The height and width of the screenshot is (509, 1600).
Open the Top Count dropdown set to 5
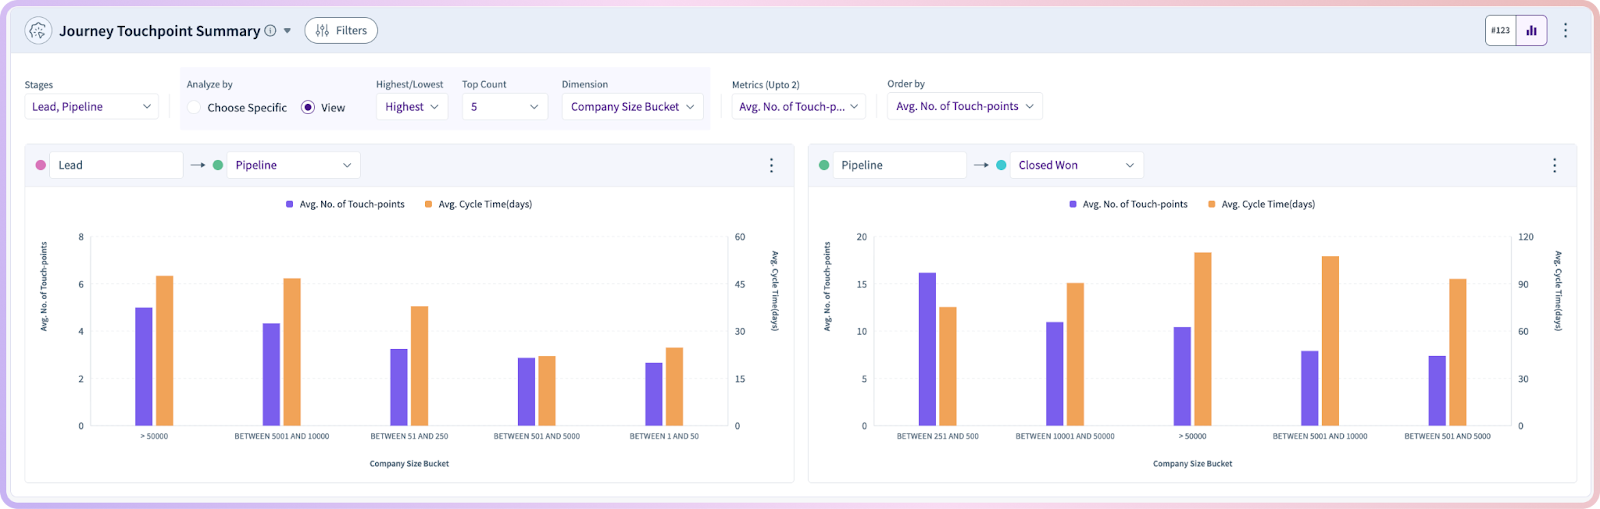point(505,107)
